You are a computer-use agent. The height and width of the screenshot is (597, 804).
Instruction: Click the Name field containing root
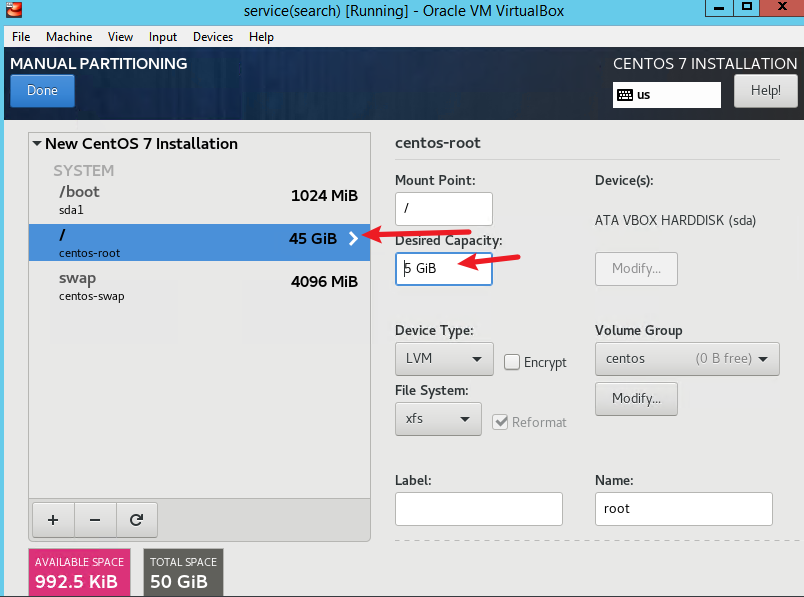(684, 509)
